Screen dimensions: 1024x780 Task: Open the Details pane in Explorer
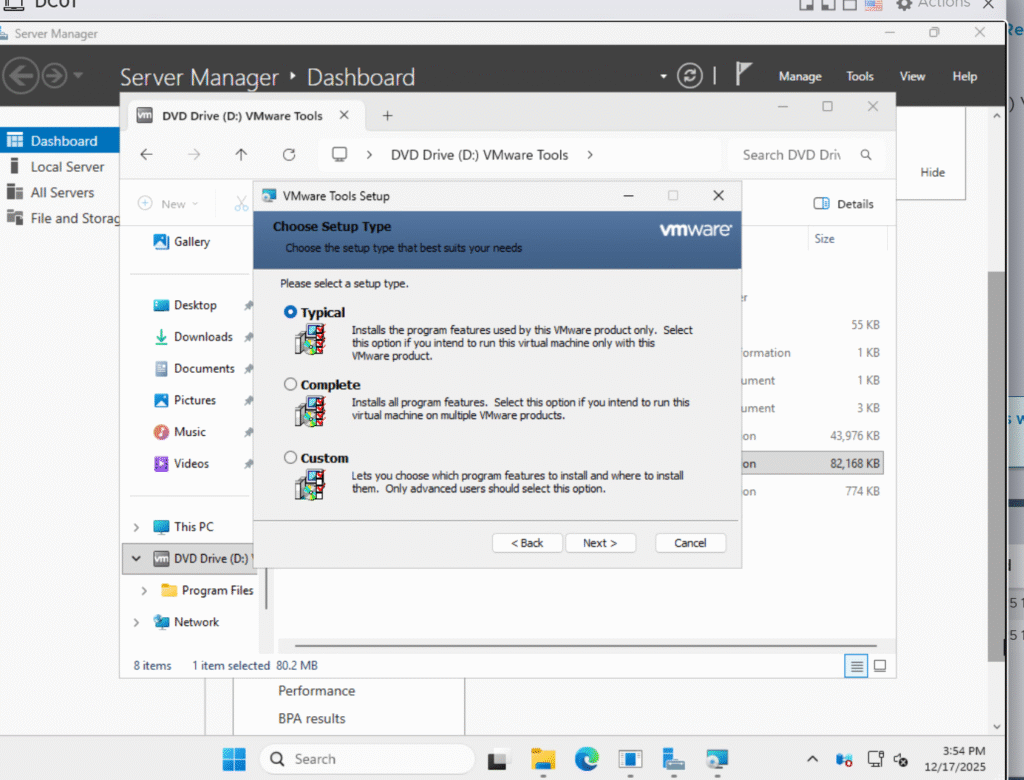[844, 204]
